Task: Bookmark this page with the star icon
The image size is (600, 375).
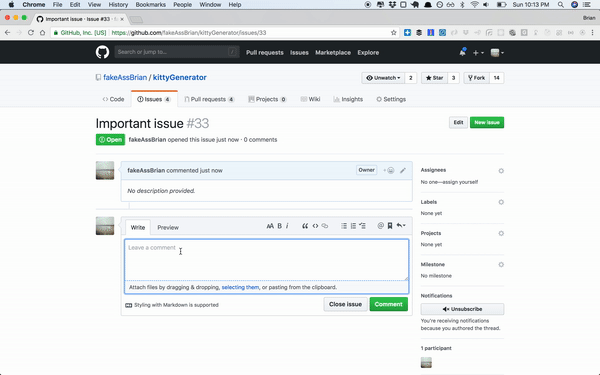Action: 393,33
